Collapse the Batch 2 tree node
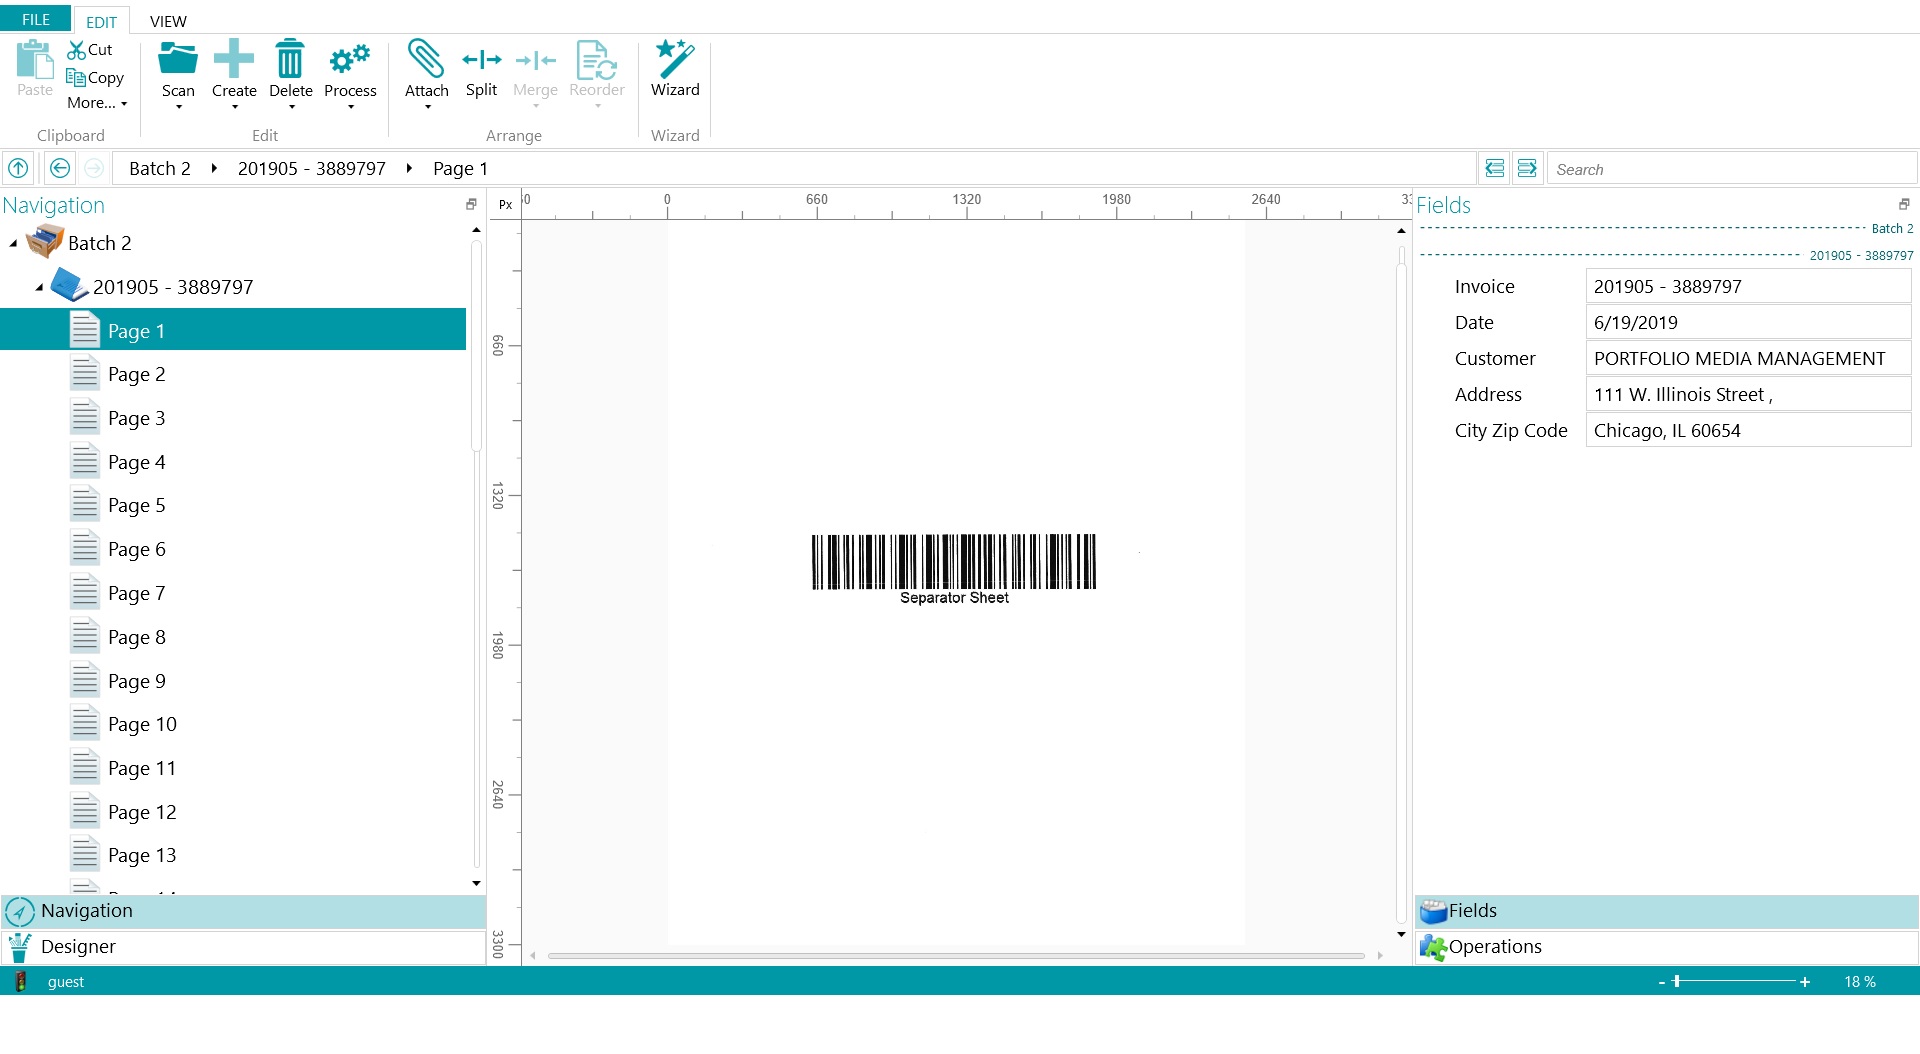This screenshot has width=1920, height=1054. pyautogui.click(x=13, y=244)
